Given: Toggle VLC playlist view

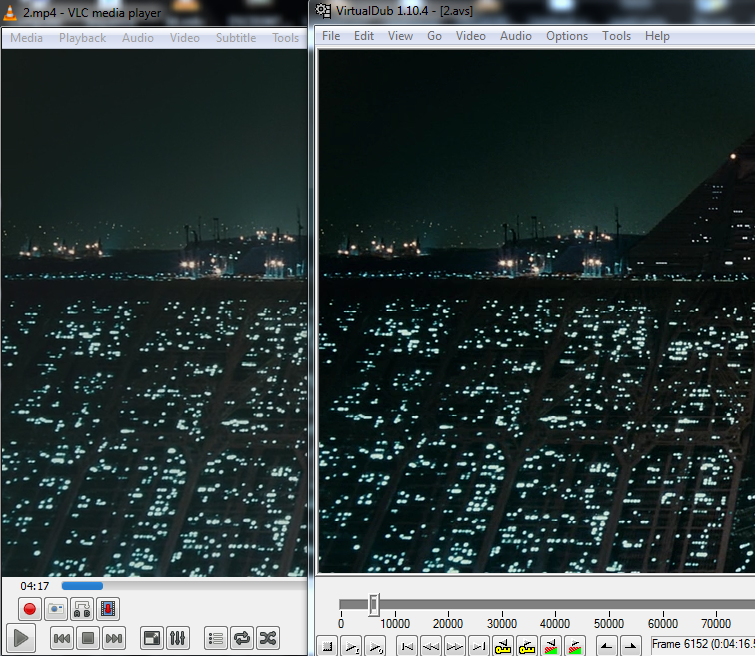Looking at the screenshot, I should [x=216, y=638].
